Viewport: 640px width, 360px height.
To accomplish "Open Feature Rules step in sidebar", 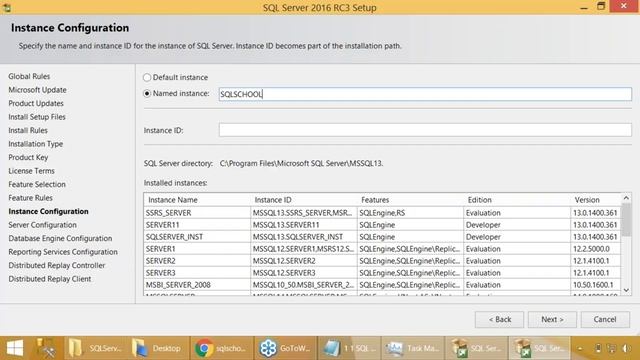I will pos(30,198).
